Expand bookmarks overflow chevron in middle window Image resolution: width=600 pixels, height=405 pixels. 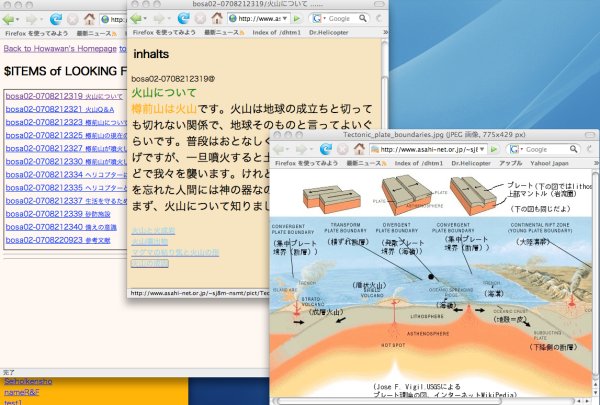click(x=385, y=33)
